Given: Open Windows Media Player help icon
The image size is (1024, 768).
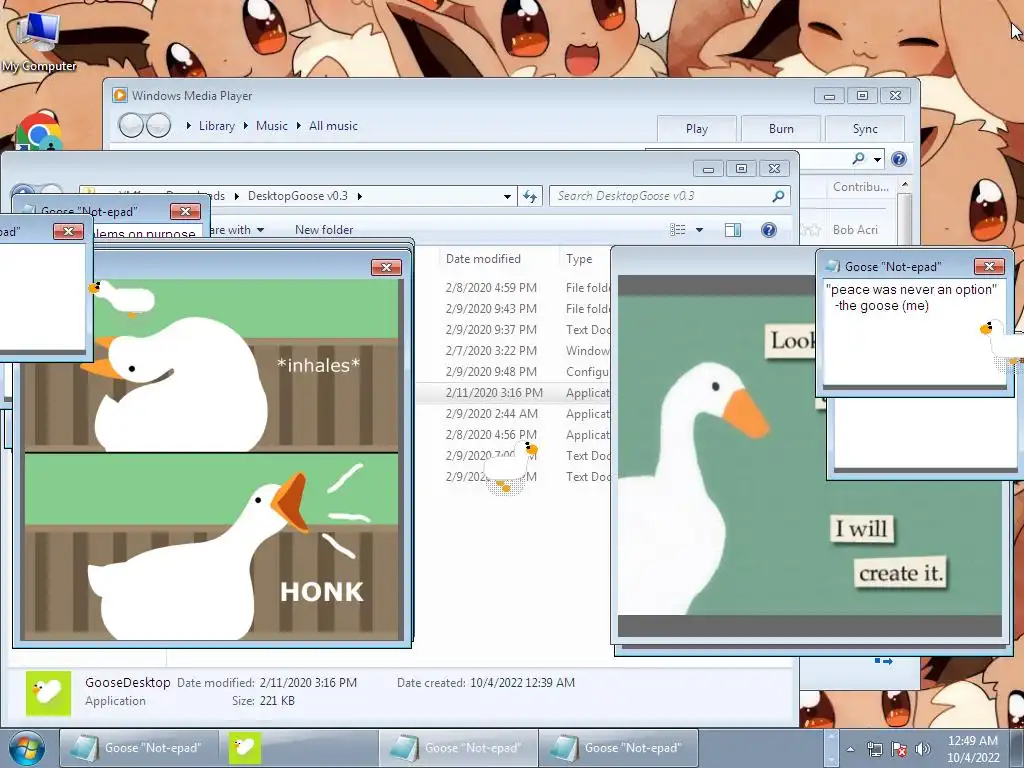Looking at the screenshot, I should click(x=899, y=159).
